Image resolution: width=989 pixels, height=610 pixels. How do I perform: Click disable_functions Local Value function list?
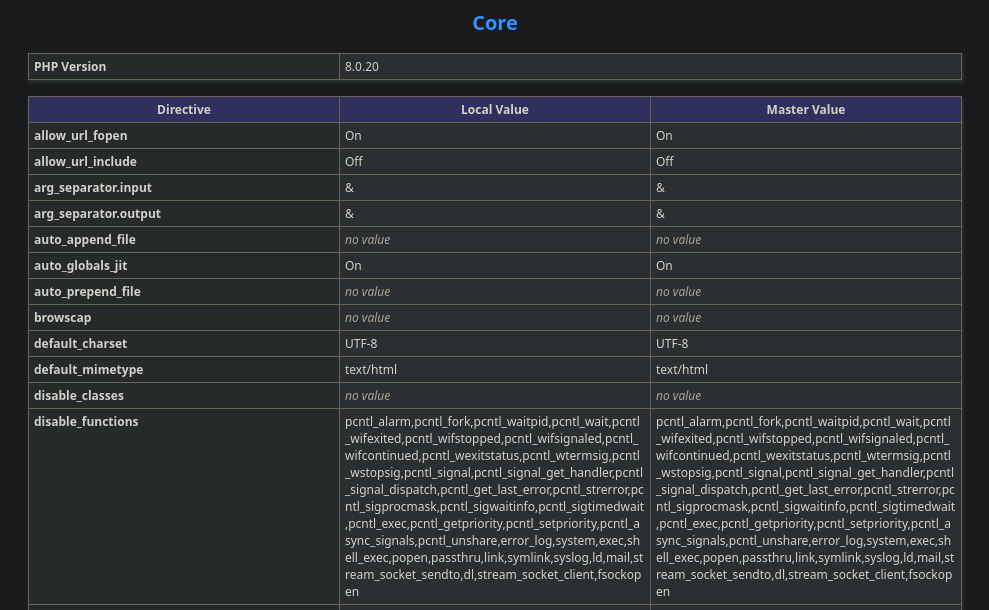(x=494, y=506)
